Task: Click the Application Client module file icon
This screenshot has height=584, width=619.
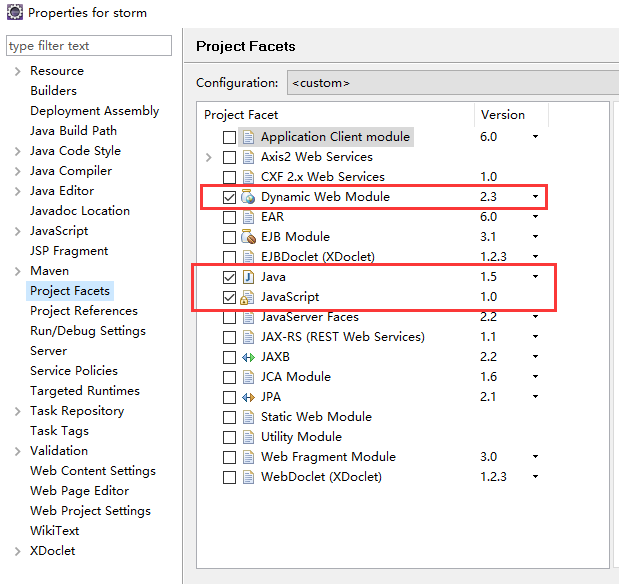Action: (x=248, y=137)
